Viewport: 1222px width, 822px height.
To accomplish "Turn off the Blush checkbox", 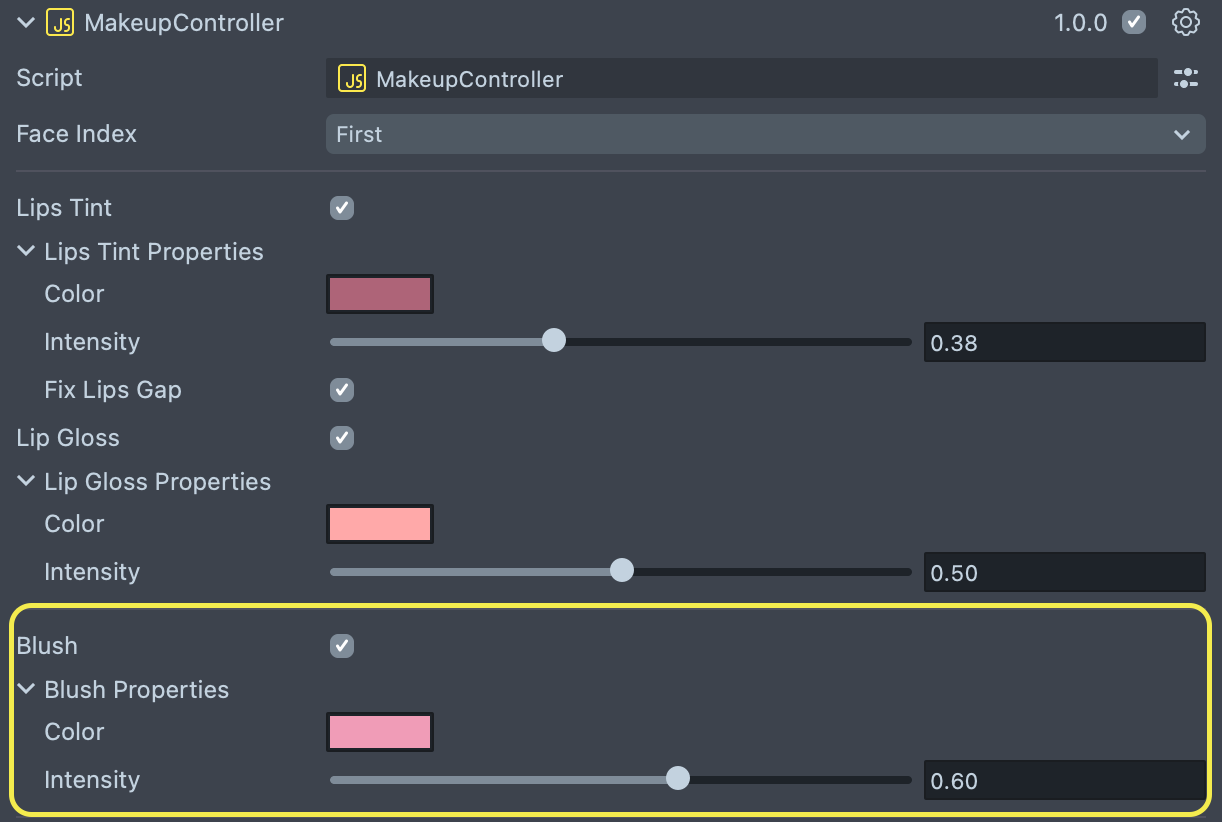I will (x=342, y=646).
